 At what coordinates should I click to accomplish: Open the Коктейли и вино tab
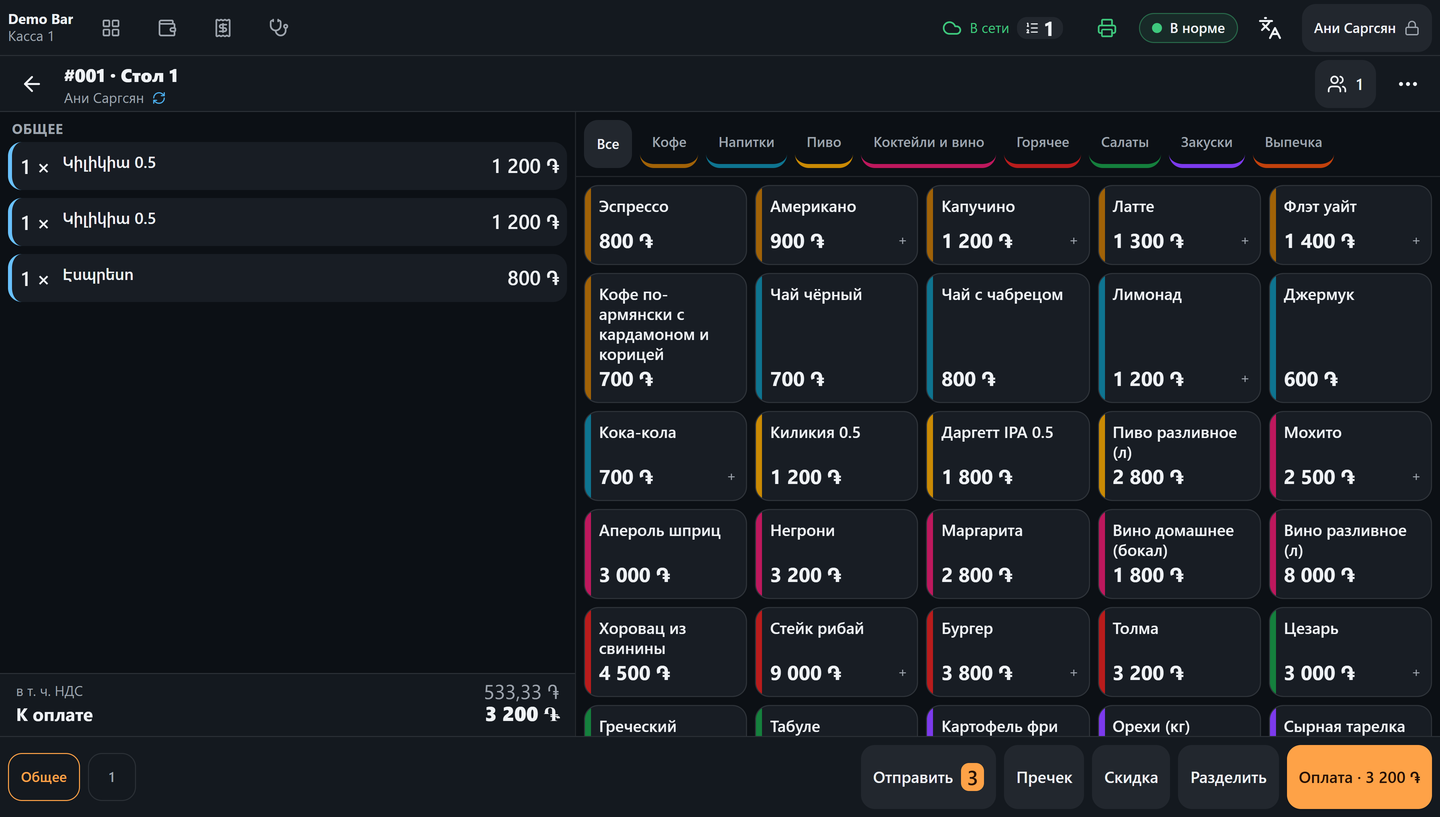pos(929,144)
